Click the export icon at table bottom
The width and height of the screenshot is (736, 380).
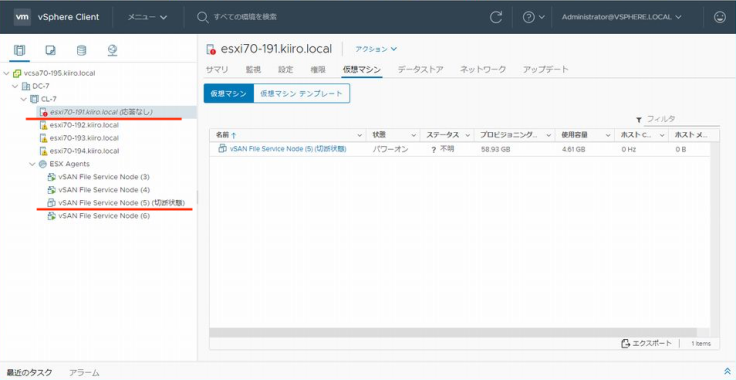coord(625,343)
